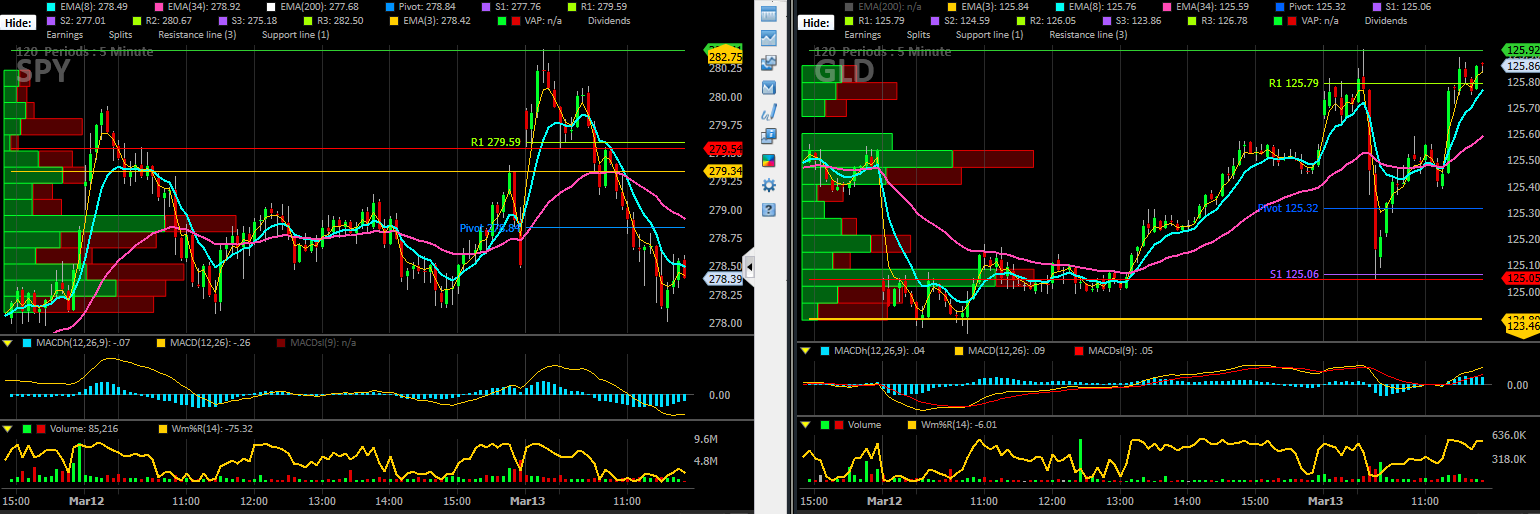Screen dimensions: 1540x514
Task: Open the GLD MACDh panel dropdown triangle
Action: (x=806, y=350)
